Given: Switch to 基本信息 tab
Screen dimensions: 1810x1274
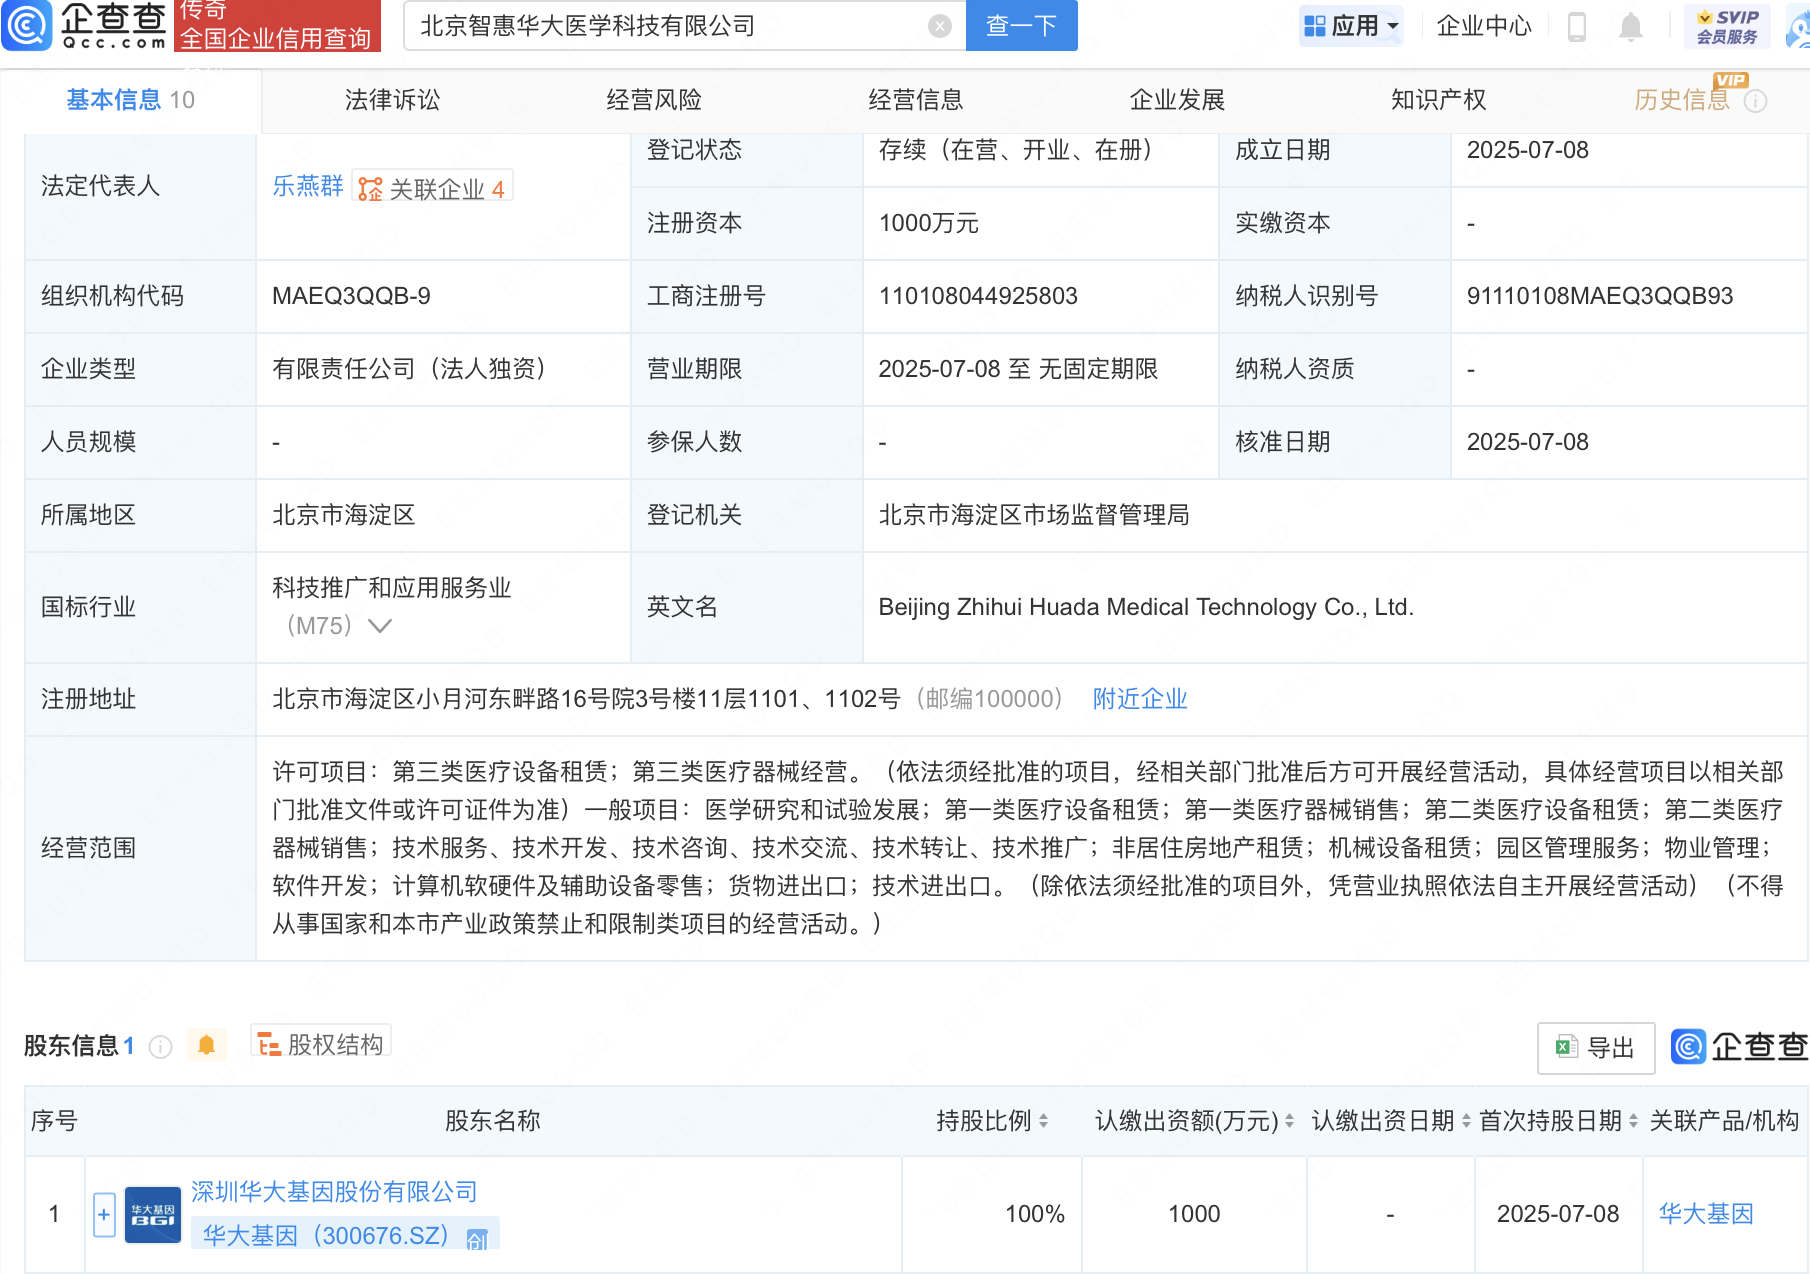Looking at the screenshot, I should (x=130, y=100).
